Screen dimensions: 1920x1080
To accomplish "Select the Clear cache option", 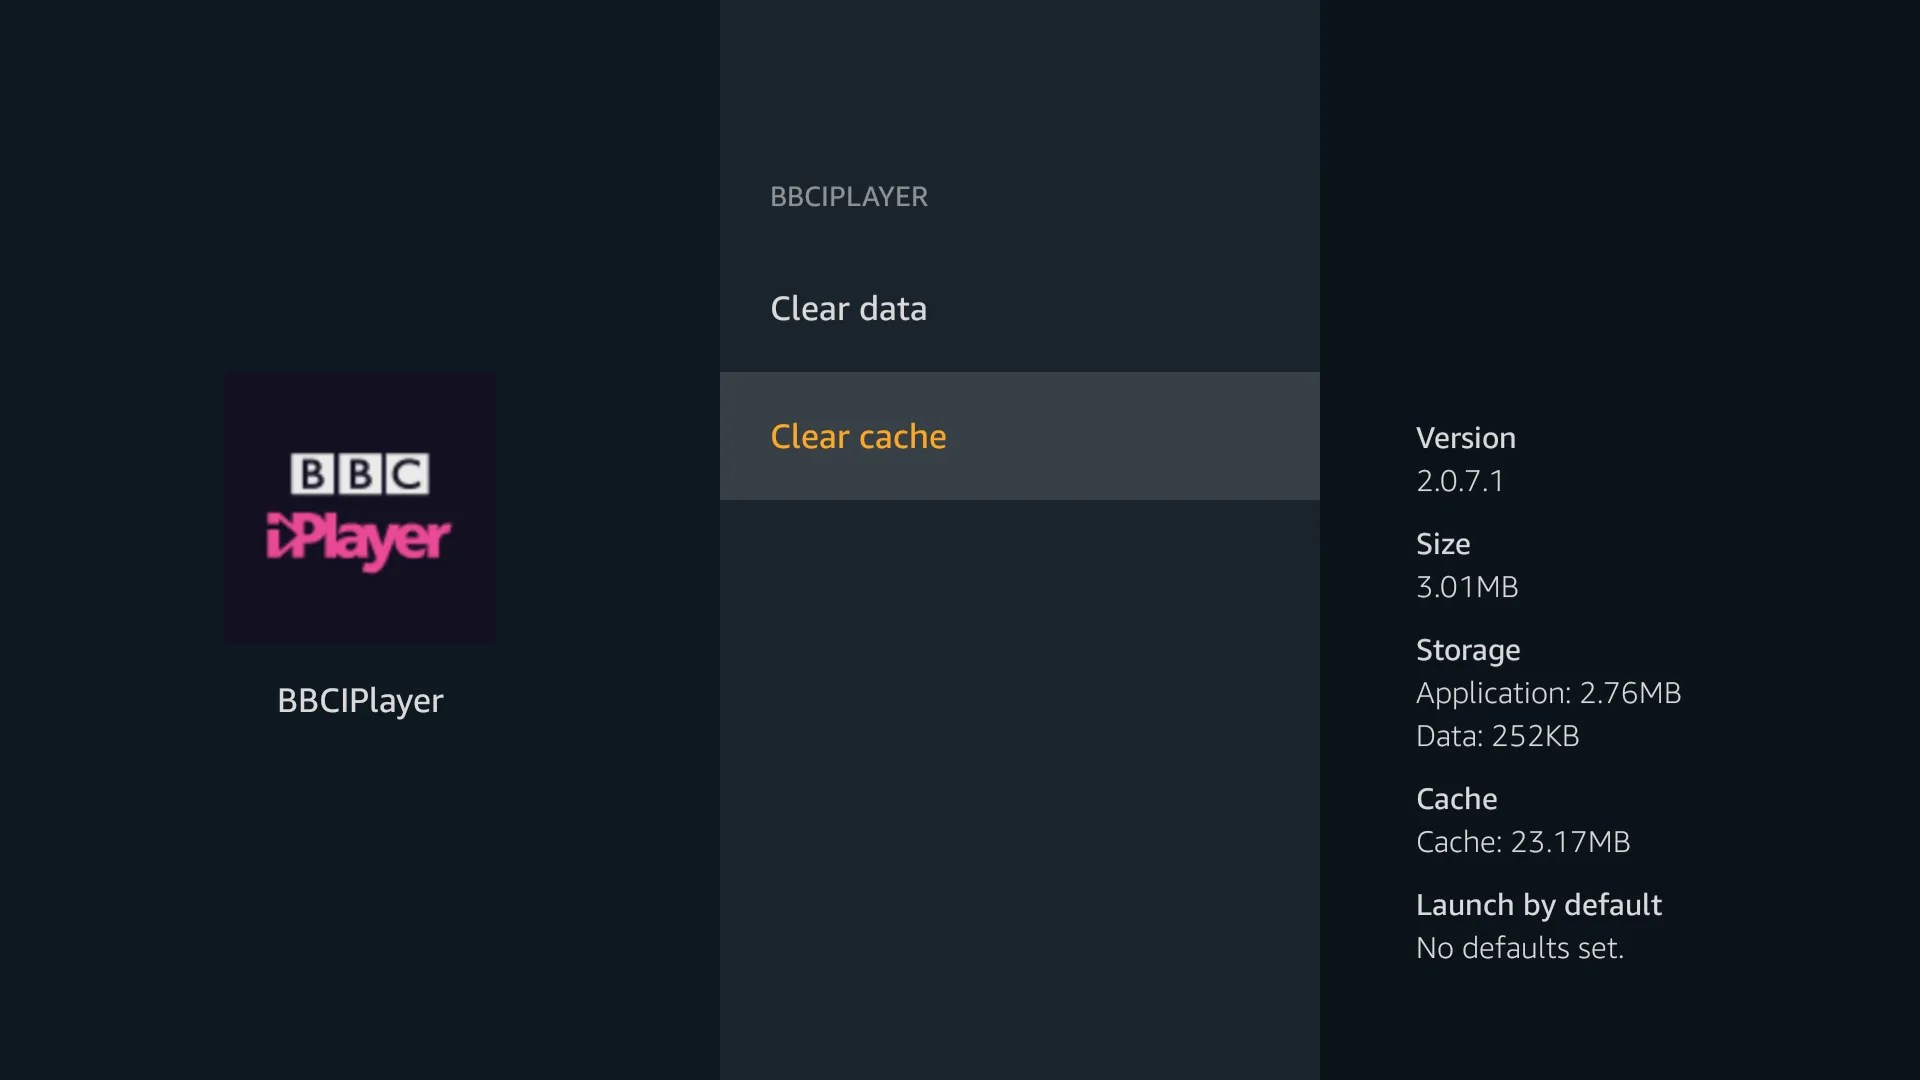I will click(858, 436).
